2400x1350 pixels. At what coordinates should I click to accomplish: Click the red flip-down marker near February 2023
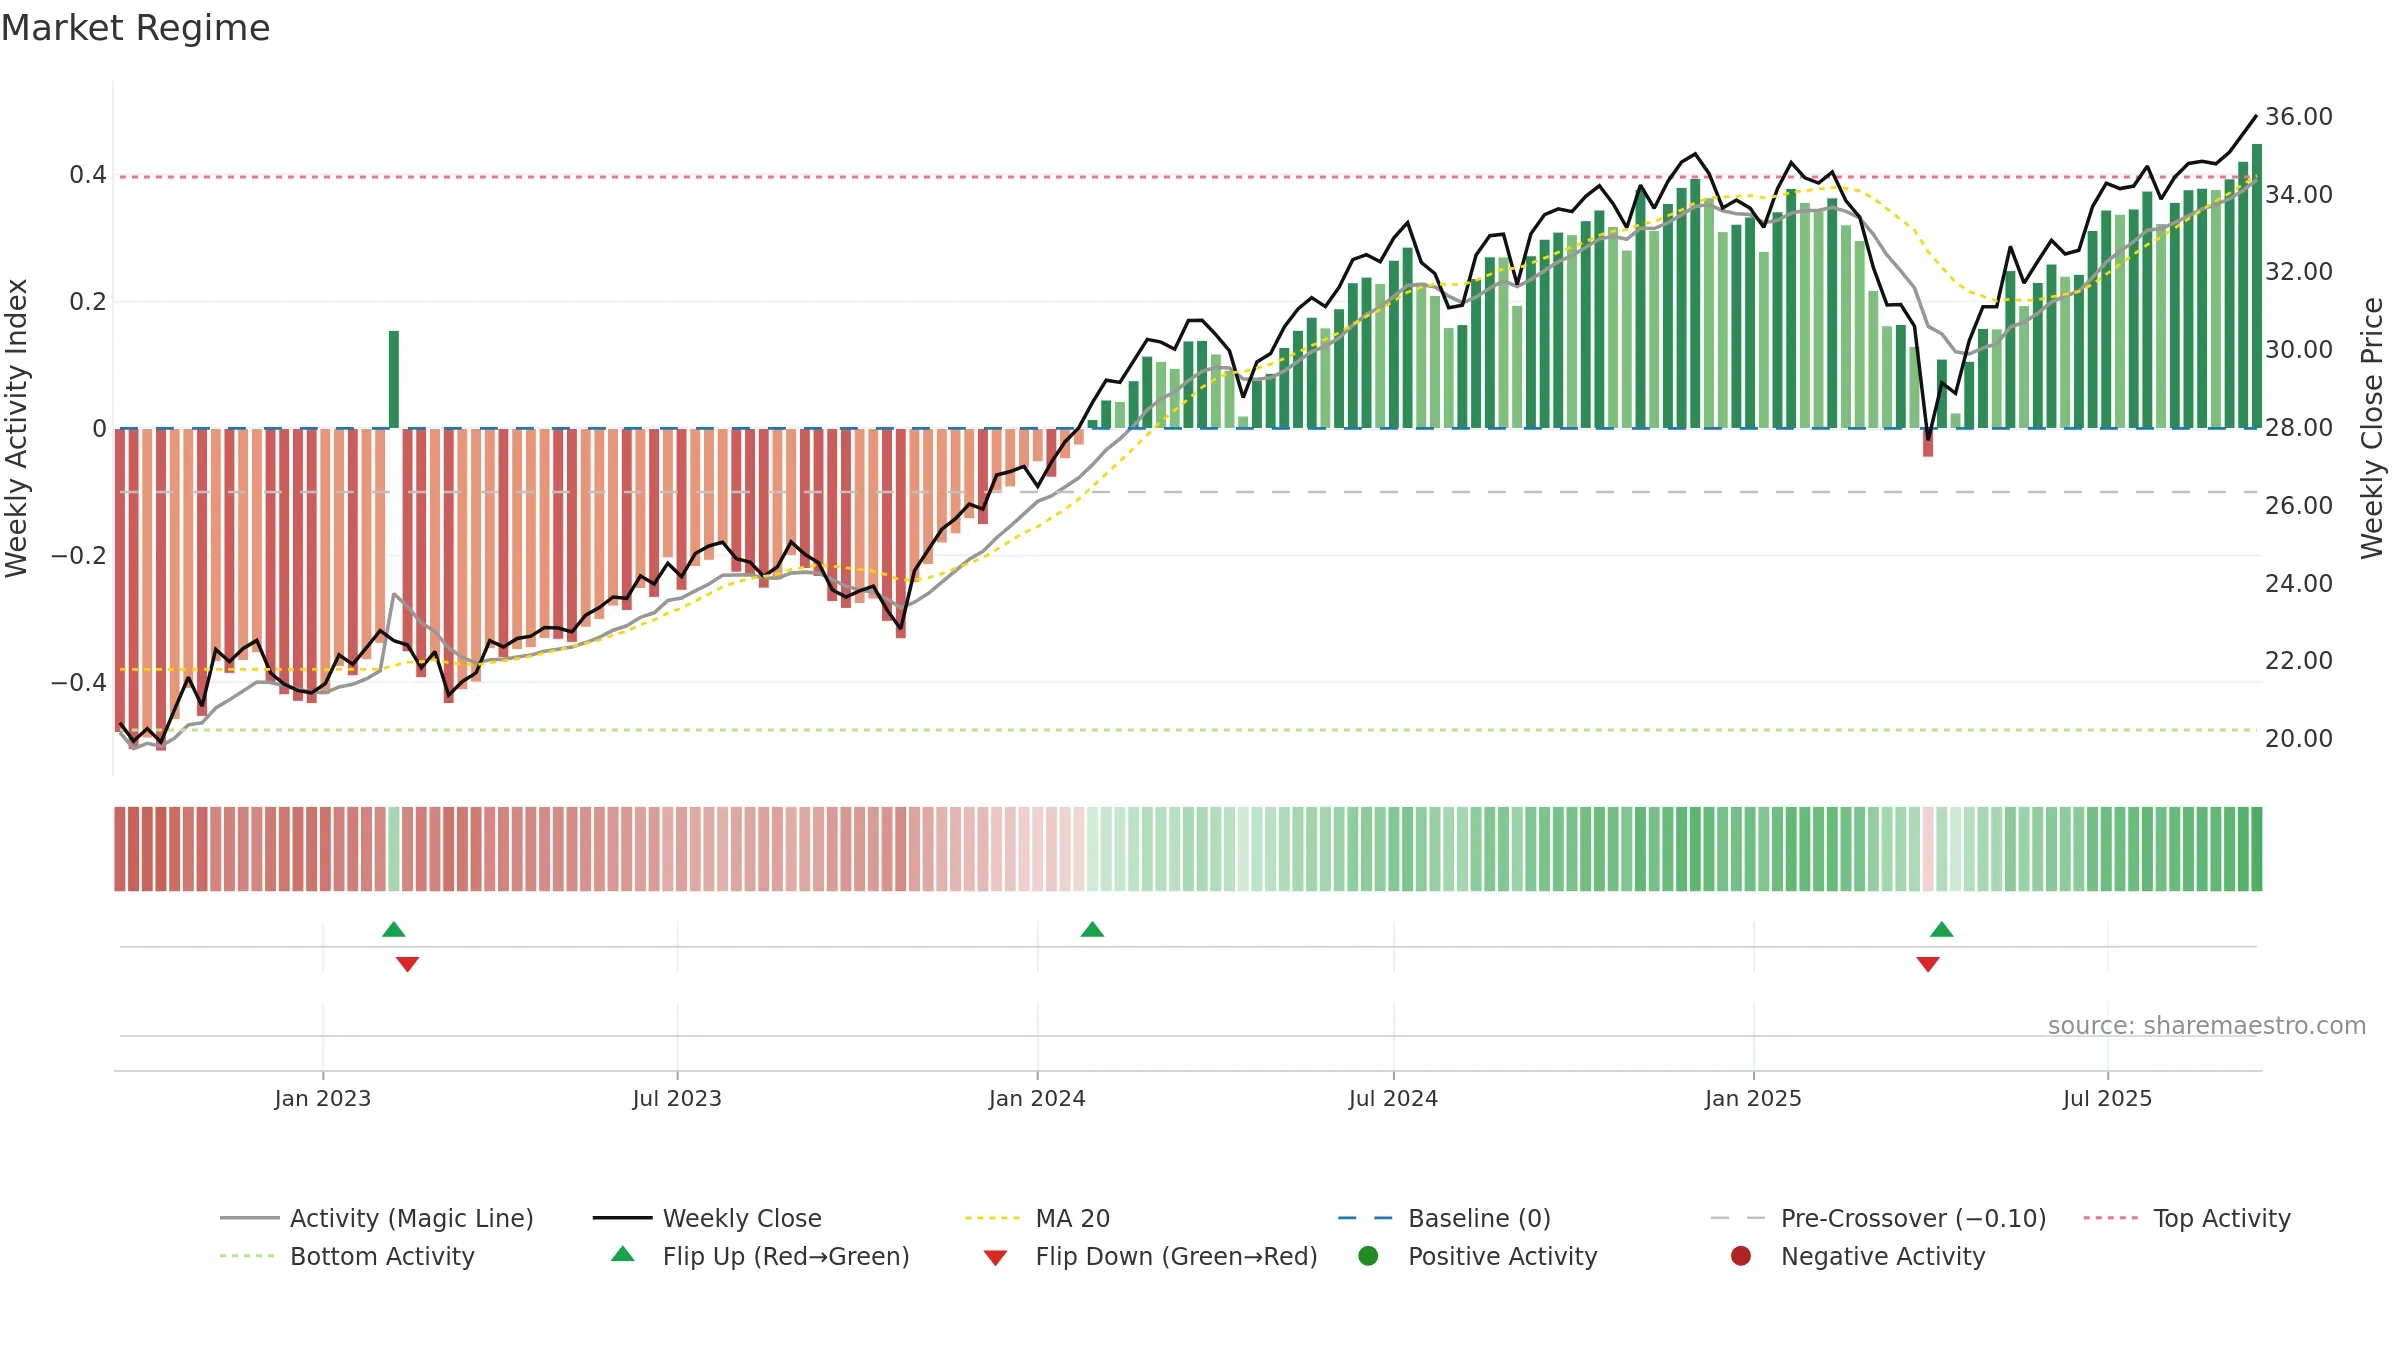407,964
